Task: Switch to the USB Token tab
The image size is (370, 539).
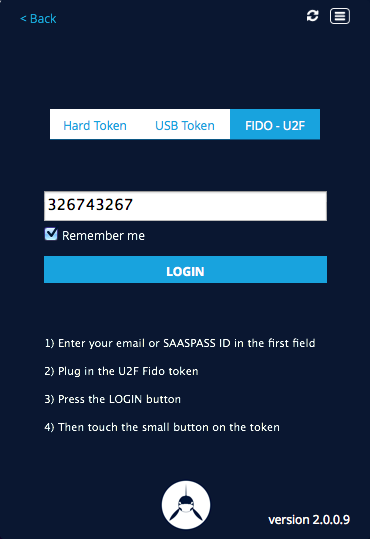Action: [x=185, y=125]
